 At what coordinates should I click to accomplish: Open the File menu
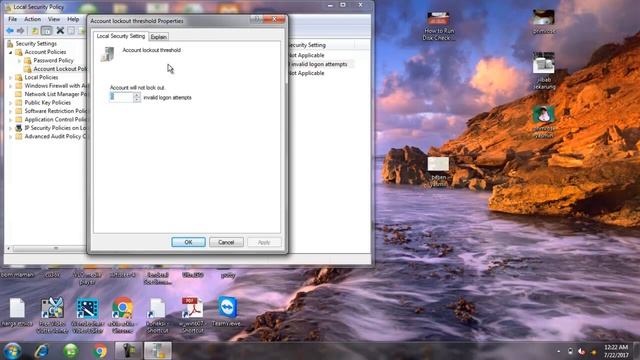tap(13, 19)
